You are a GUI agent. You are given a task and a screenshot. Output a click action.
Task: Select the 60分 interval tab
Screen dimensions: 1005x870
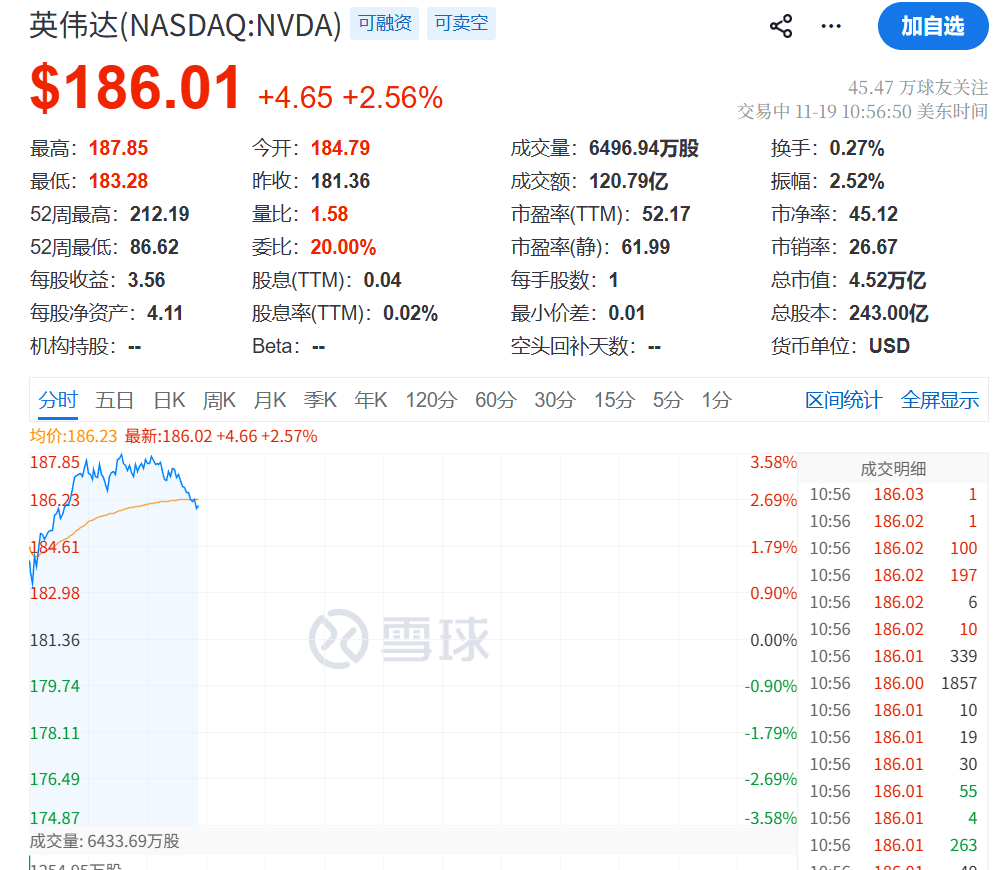[x=493, y=399]
